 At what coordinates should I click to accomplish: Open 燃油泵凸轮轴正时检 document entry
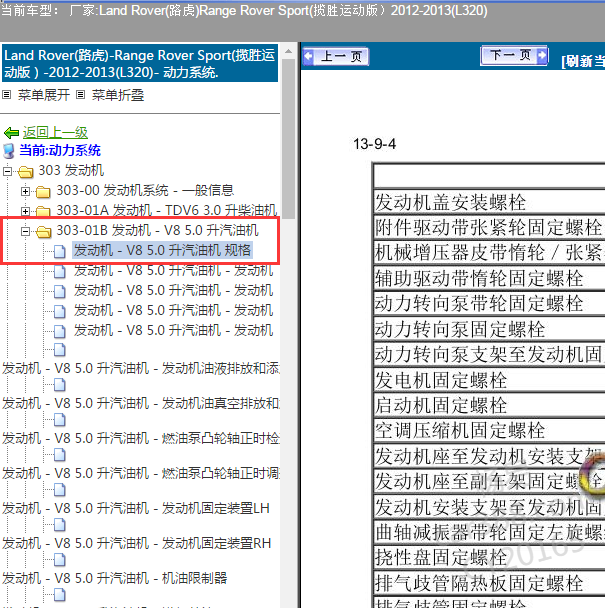(141, 438)
